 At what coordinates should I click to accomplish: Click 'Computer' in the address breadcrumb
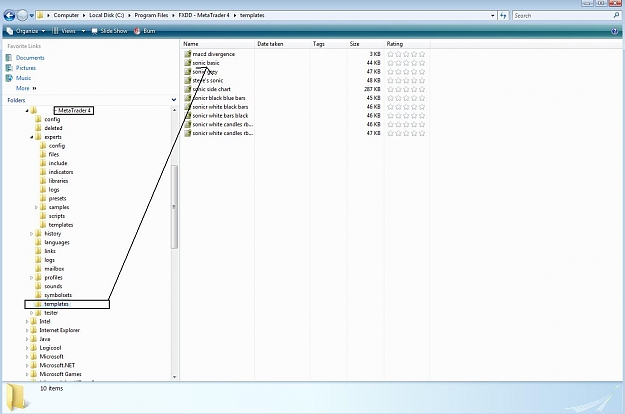pyautogui.click(x=66, y=15)
